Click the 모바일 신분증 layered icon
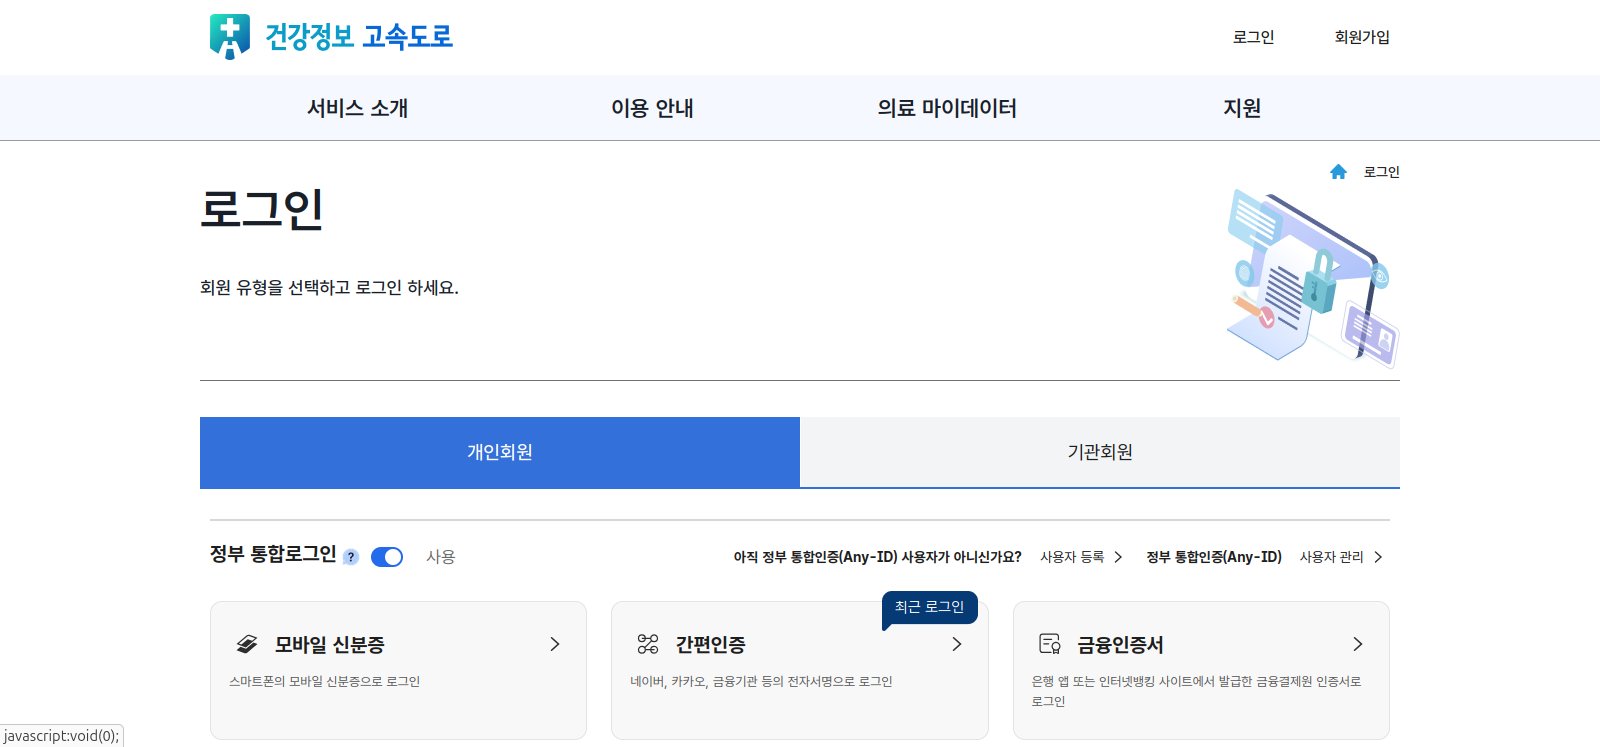The height and width of the screenshot is (747, 1600). pos(247,644)
